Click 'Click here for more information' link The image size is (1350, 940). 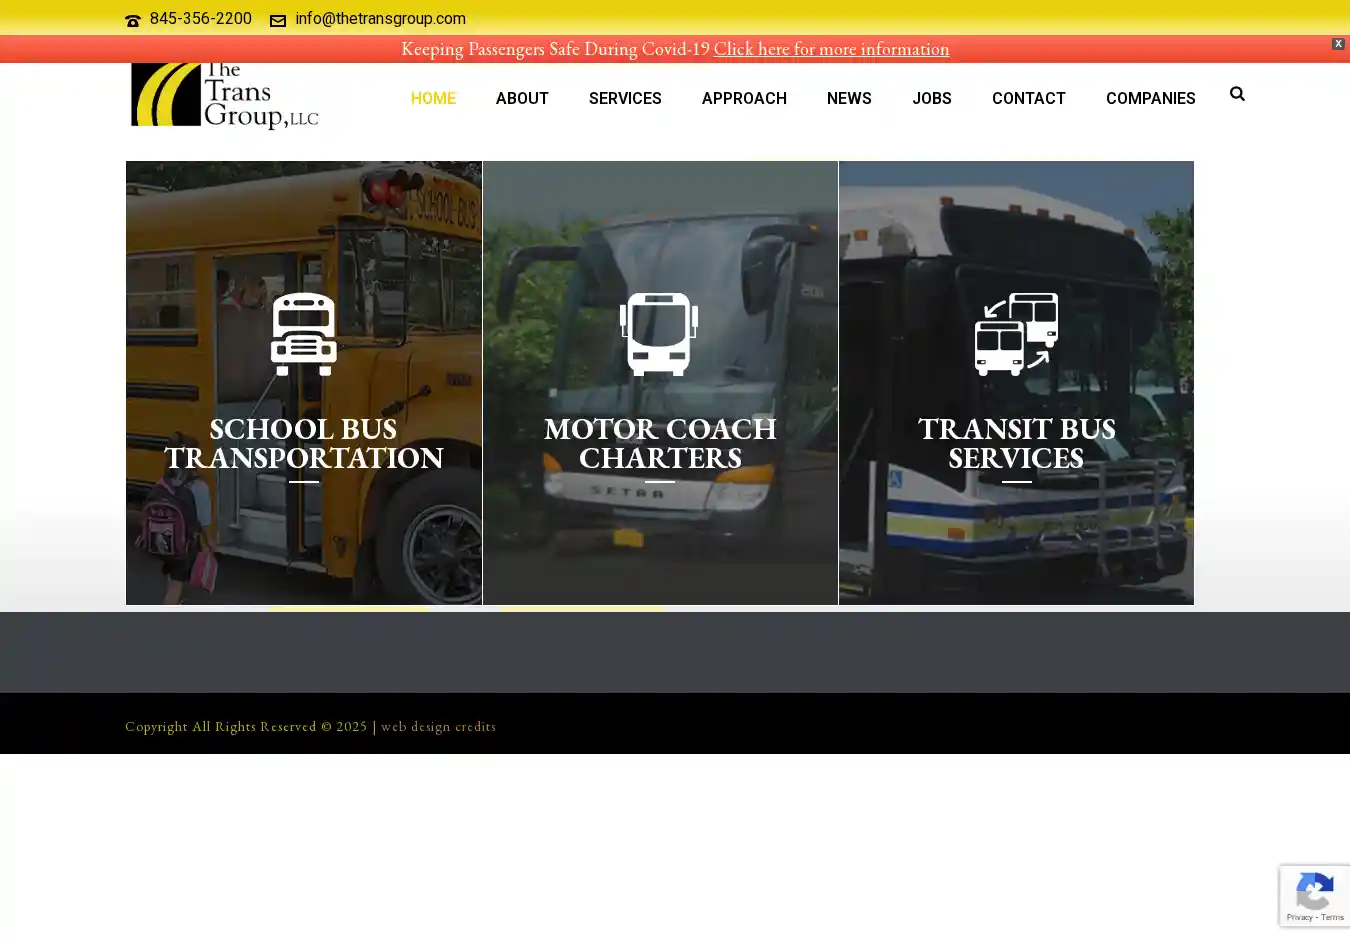pos(831,49)
